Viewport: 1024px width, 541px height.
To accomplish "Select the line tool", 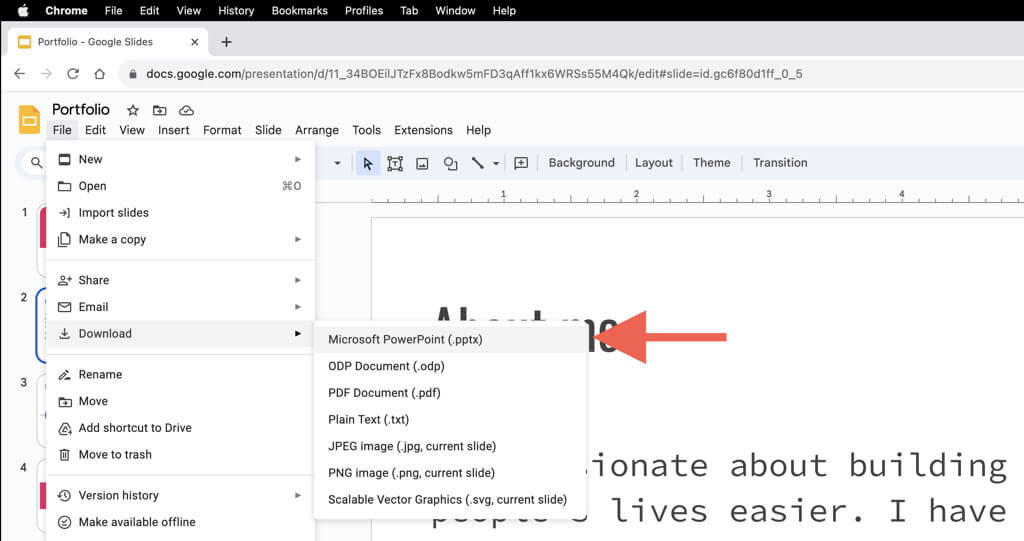I will tap(477, 163).
